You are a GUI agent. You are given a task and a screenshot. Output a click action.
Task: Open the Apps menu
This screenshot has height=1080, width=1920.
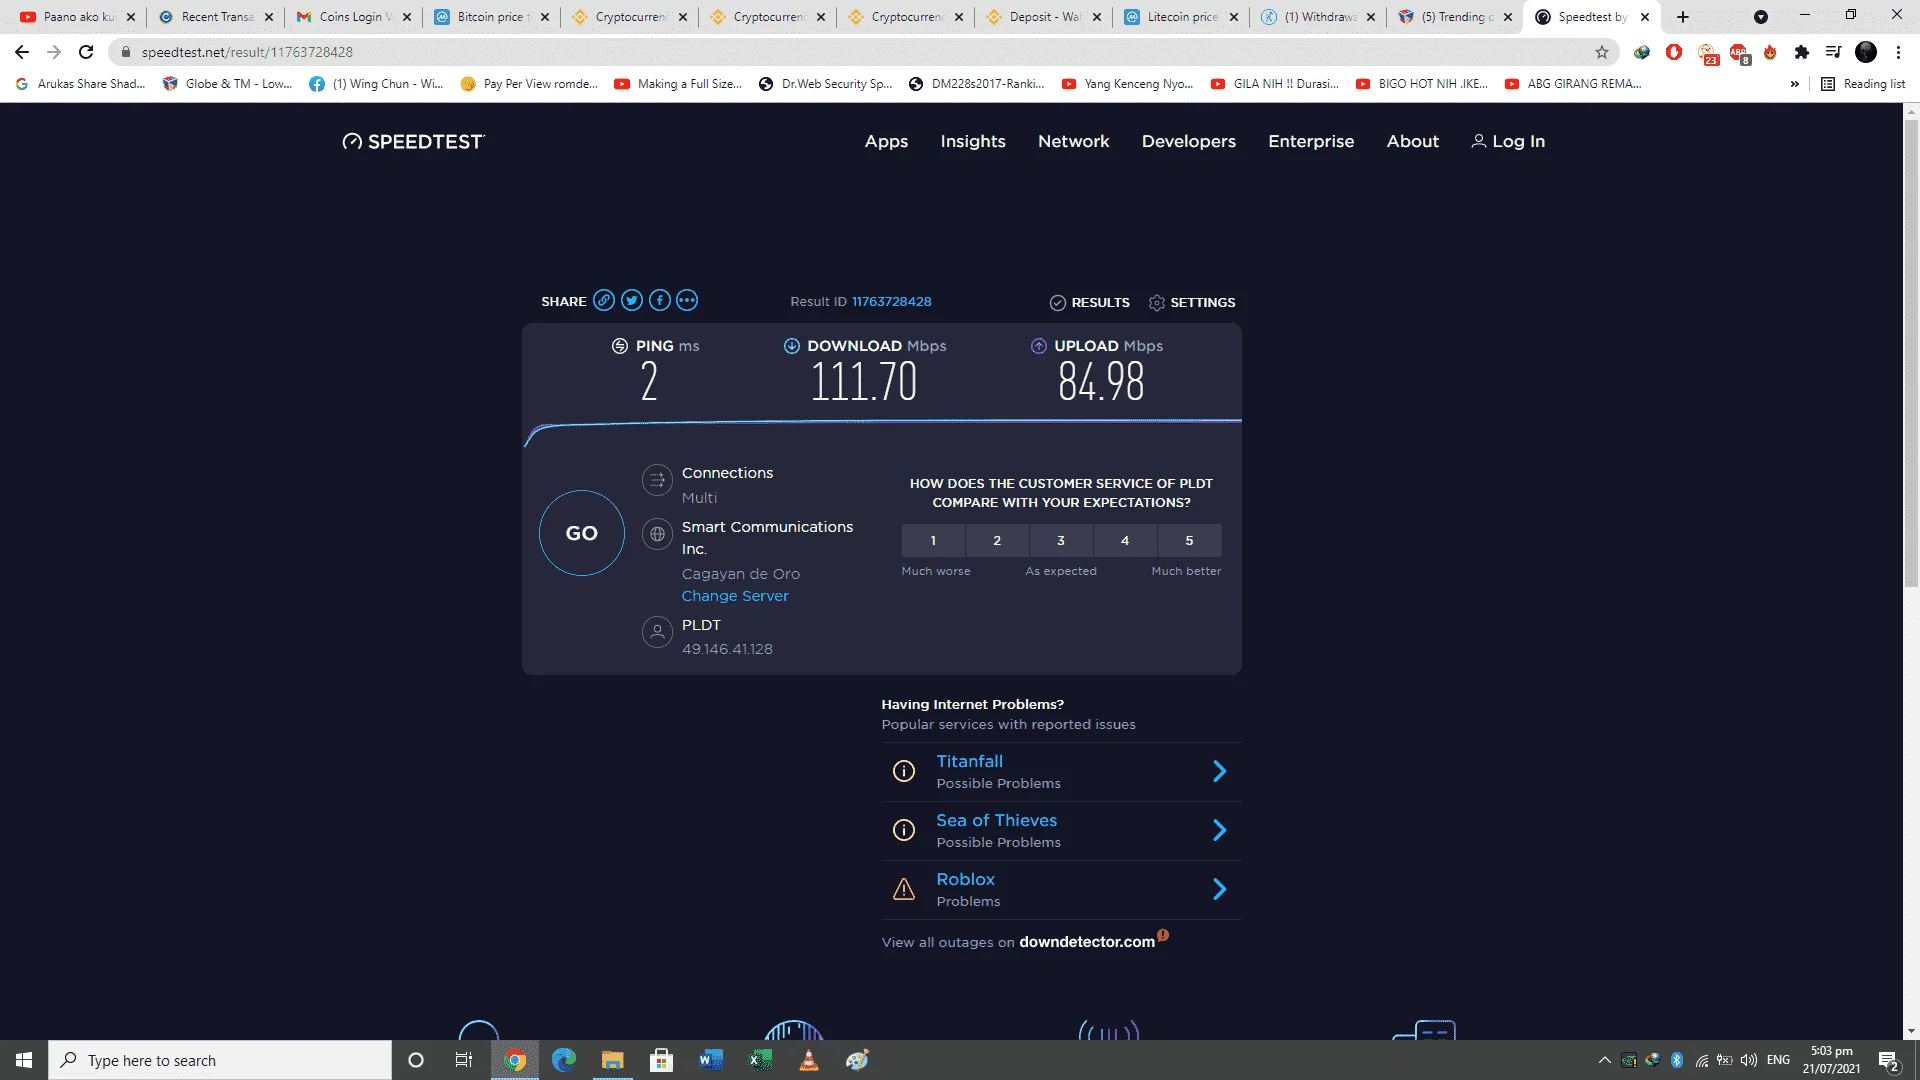(886, 141)
